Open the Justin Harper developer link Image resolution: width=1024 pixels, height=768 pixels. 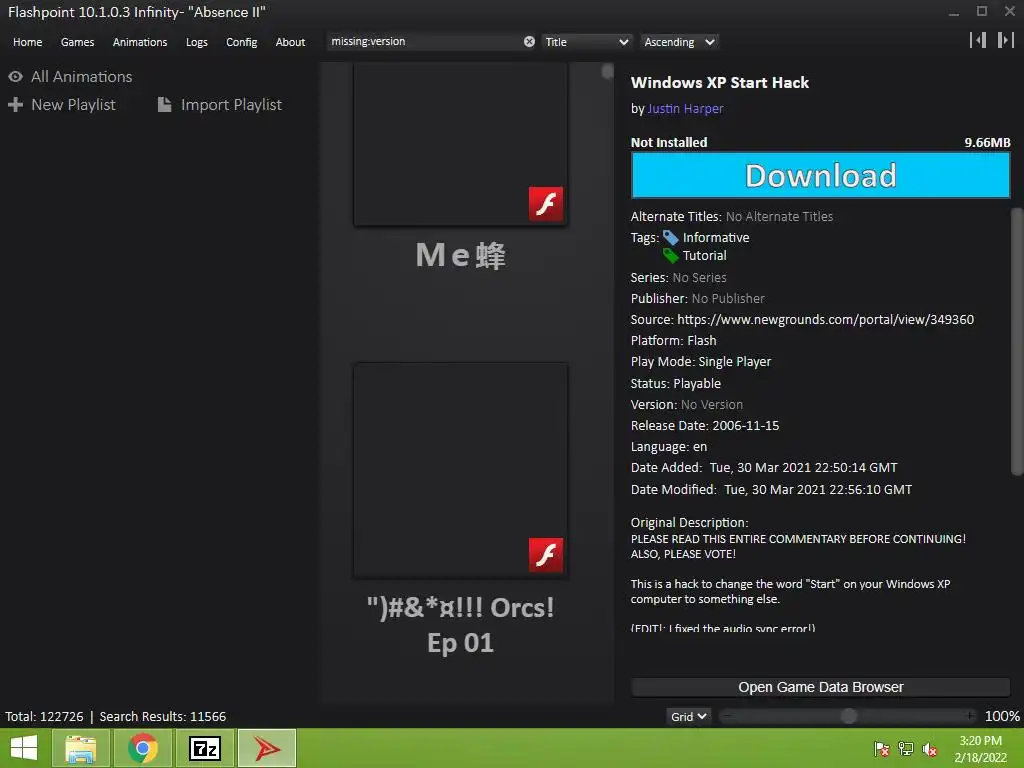(685, 108)
